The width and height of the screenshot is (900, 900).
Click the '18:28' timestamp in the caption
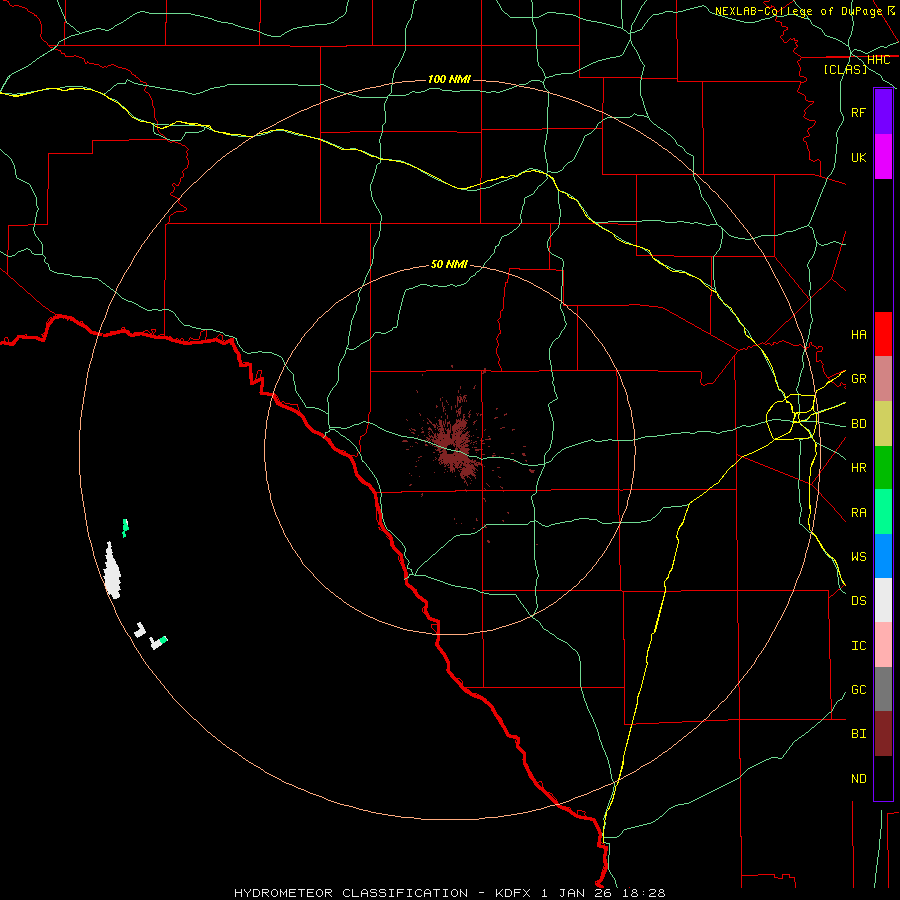(x=643, y=893)
